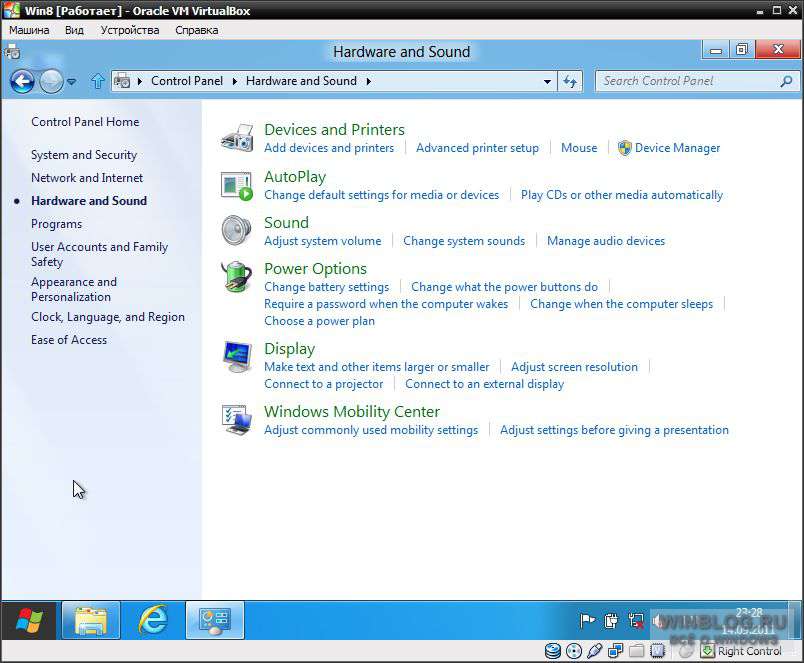Open the Машина menu
The height and width of the screenshot is (663, 804).
(29, 30)
